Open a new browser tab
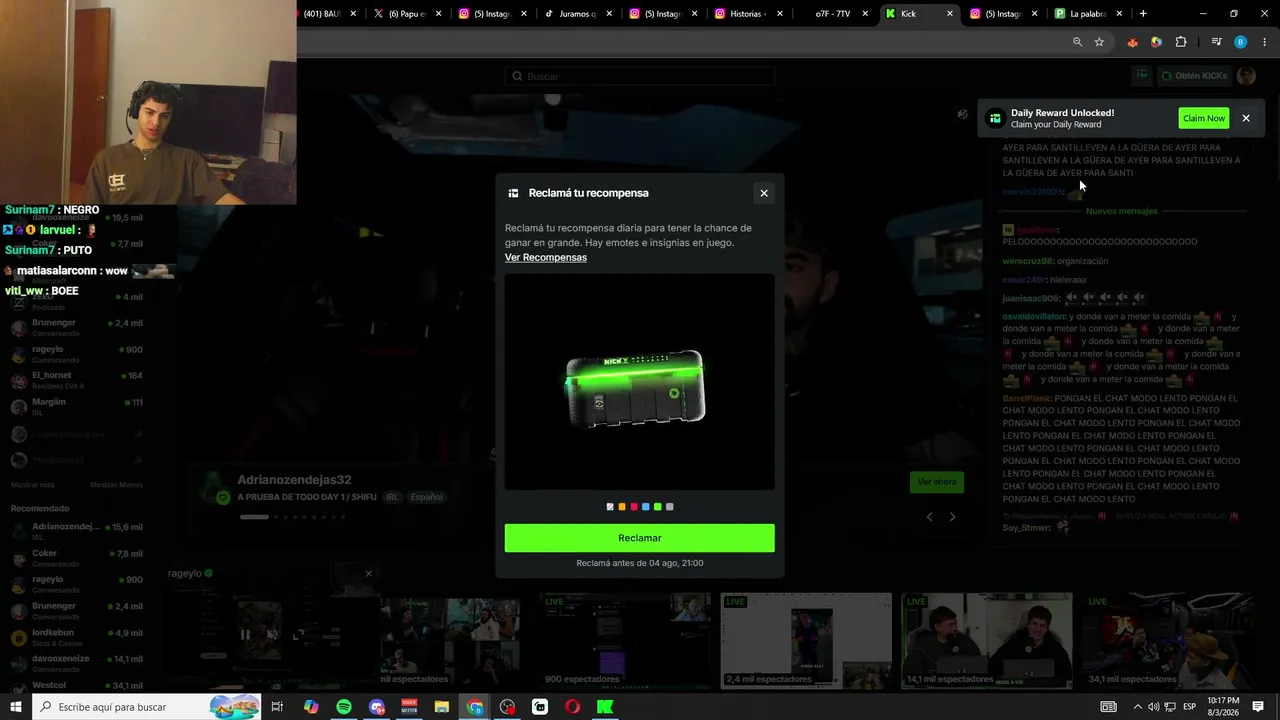The image size is (1280, 720). point(1143,14)
